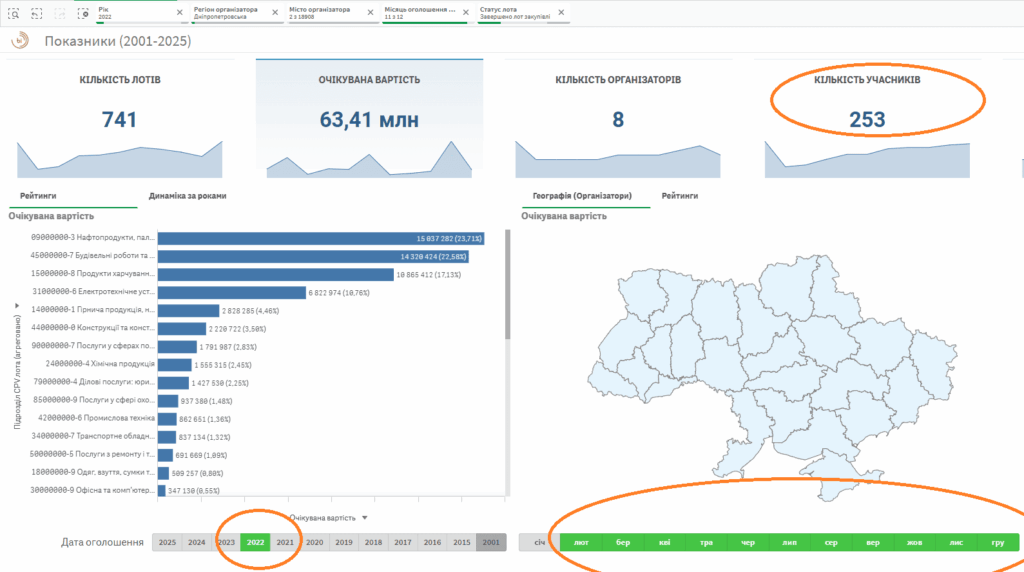Step back one selection

tap(36, 14)
